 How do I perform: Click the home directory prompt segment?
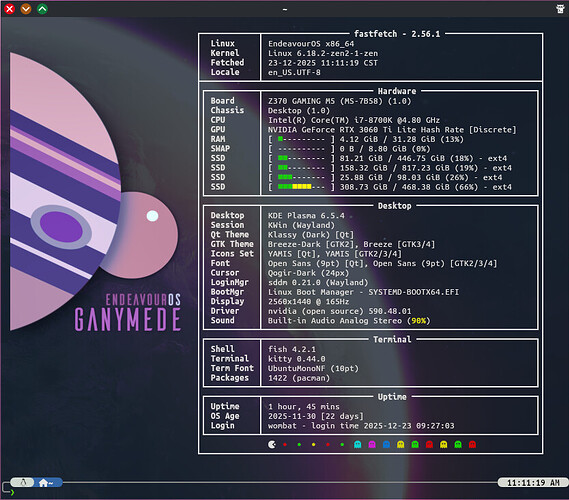[x=48, y=483]
